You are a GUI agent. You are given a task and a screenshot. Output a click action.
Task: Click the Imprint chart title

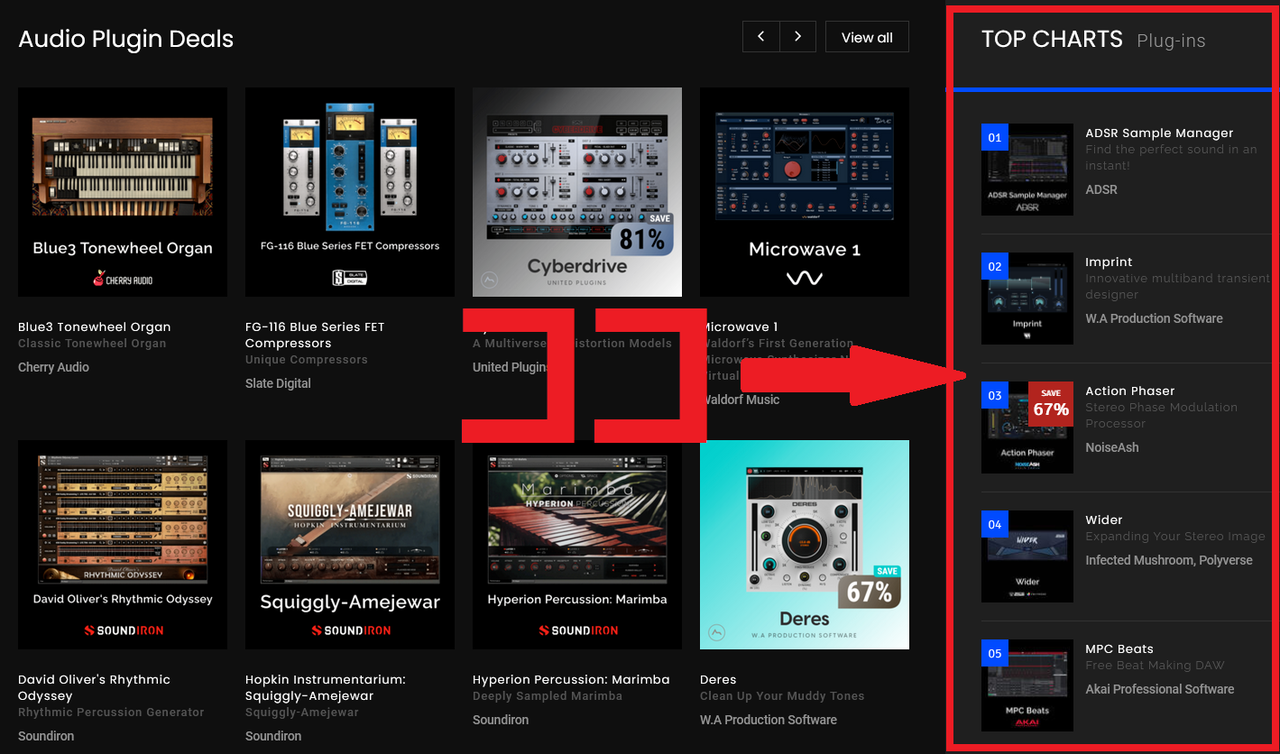1109,262
